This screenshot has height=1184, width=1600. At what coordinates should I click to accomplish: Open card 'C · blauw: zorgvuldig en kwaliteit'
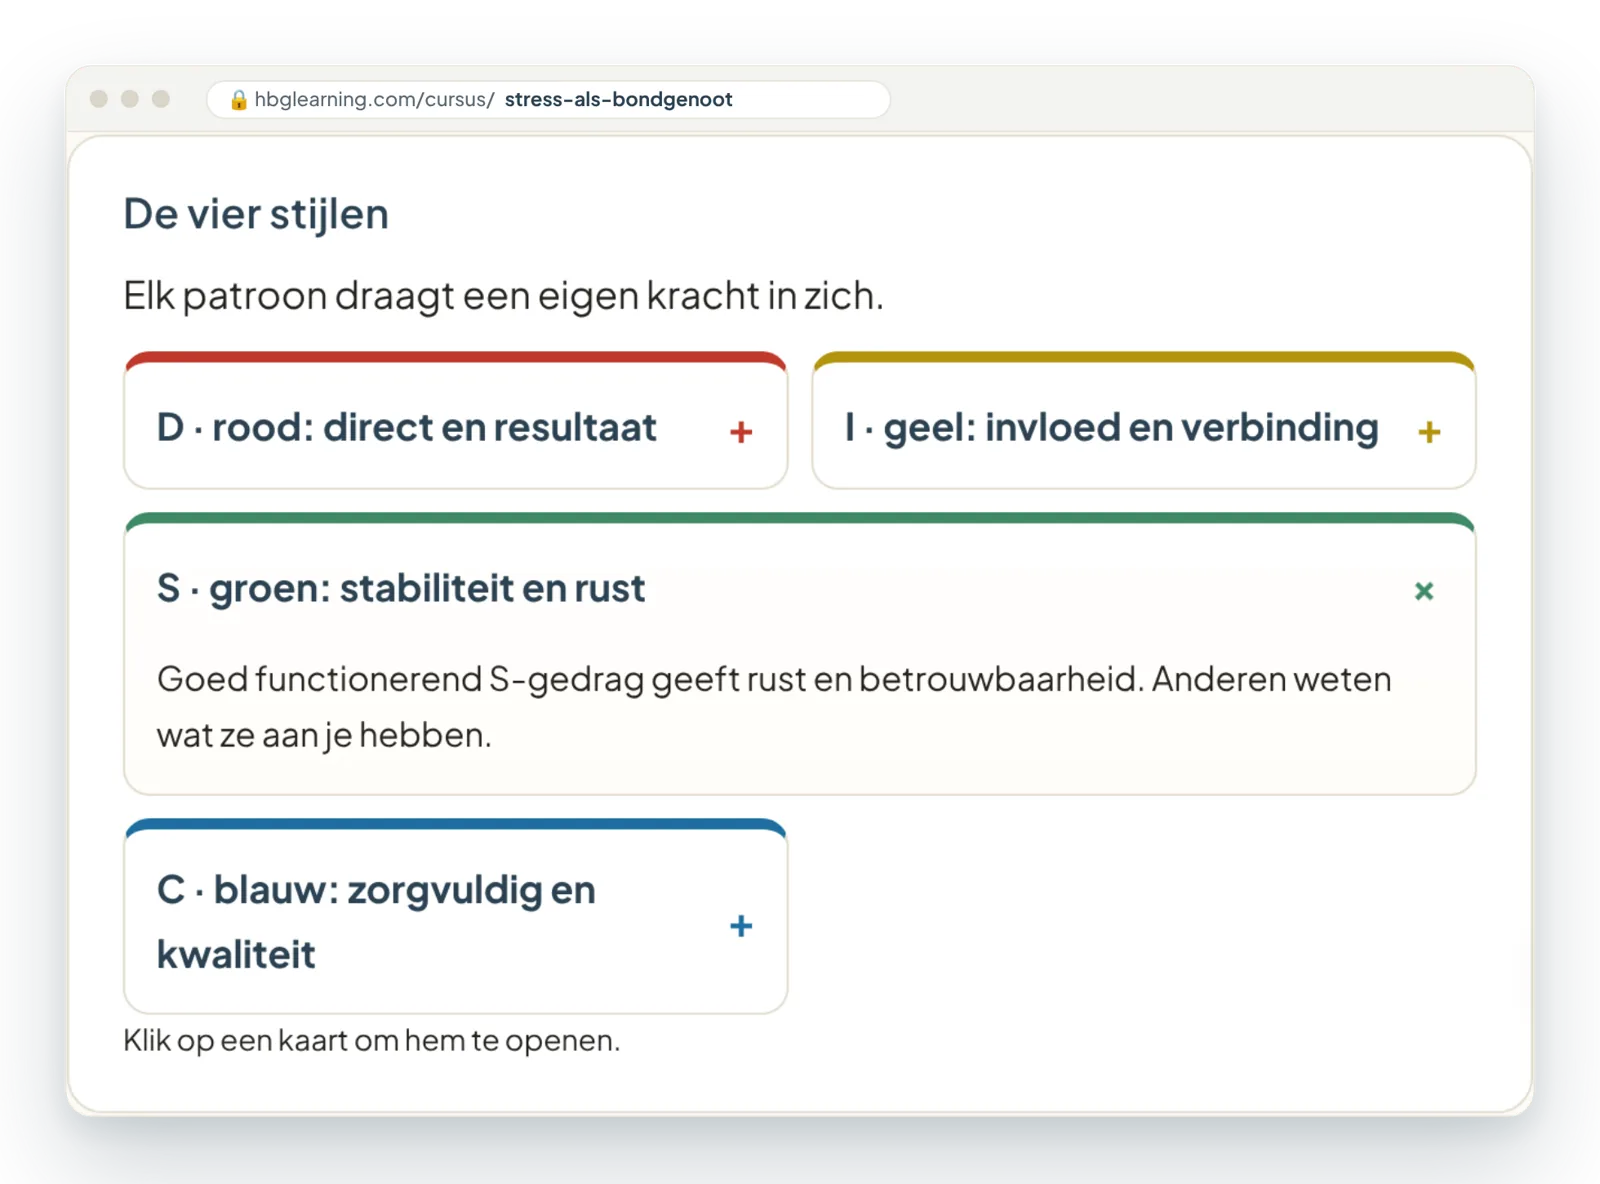[456, 917]
